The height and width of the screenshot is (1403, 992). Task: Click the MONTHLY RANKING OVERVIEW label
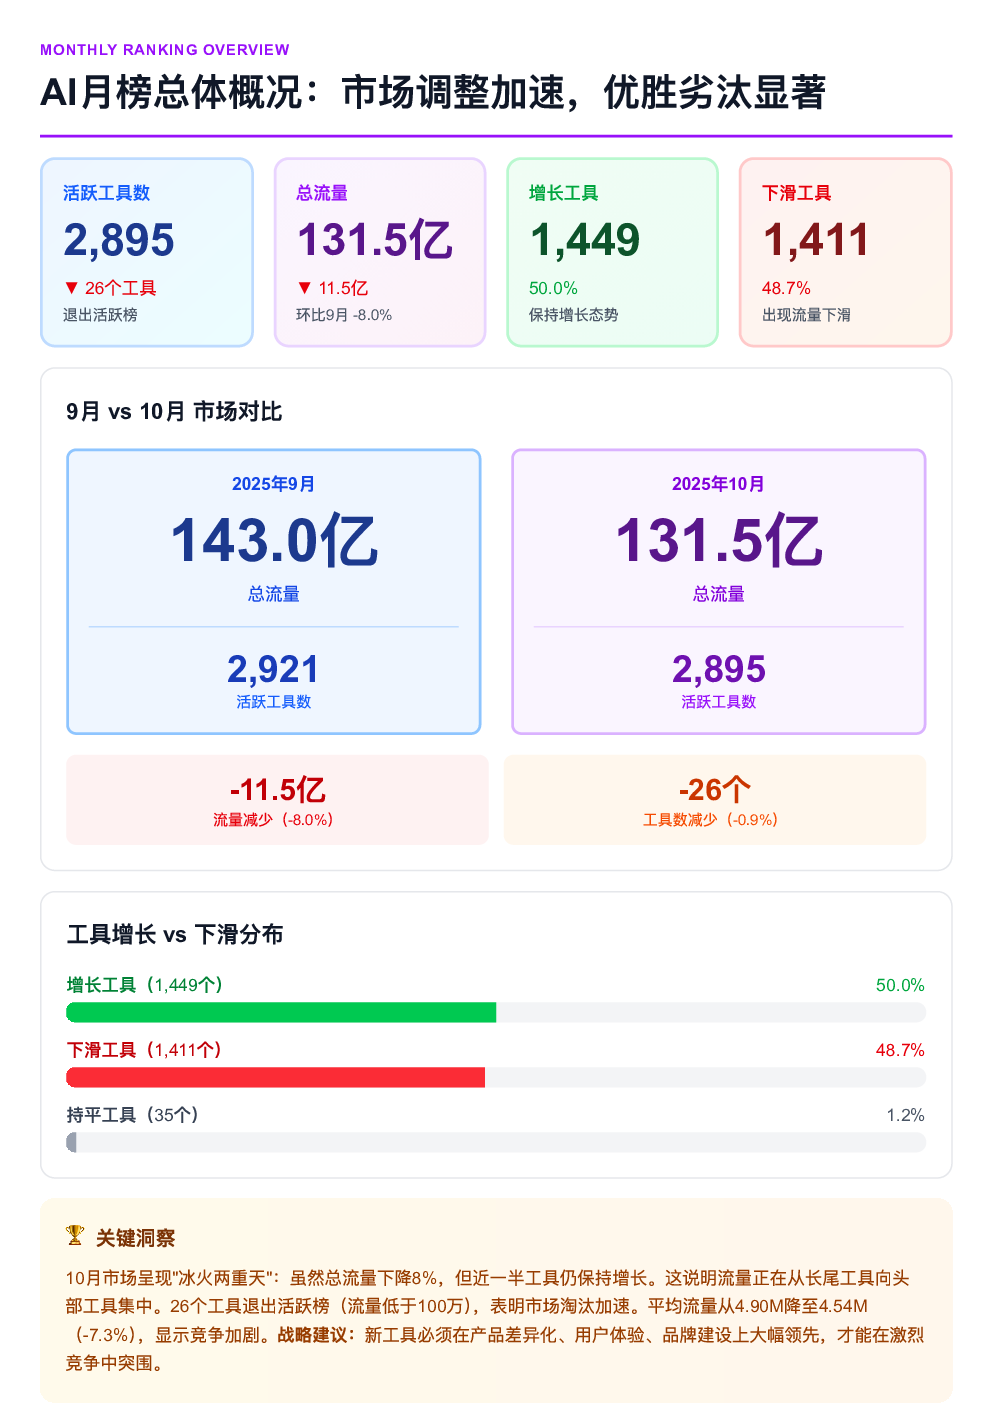click(x=165, y=50)
